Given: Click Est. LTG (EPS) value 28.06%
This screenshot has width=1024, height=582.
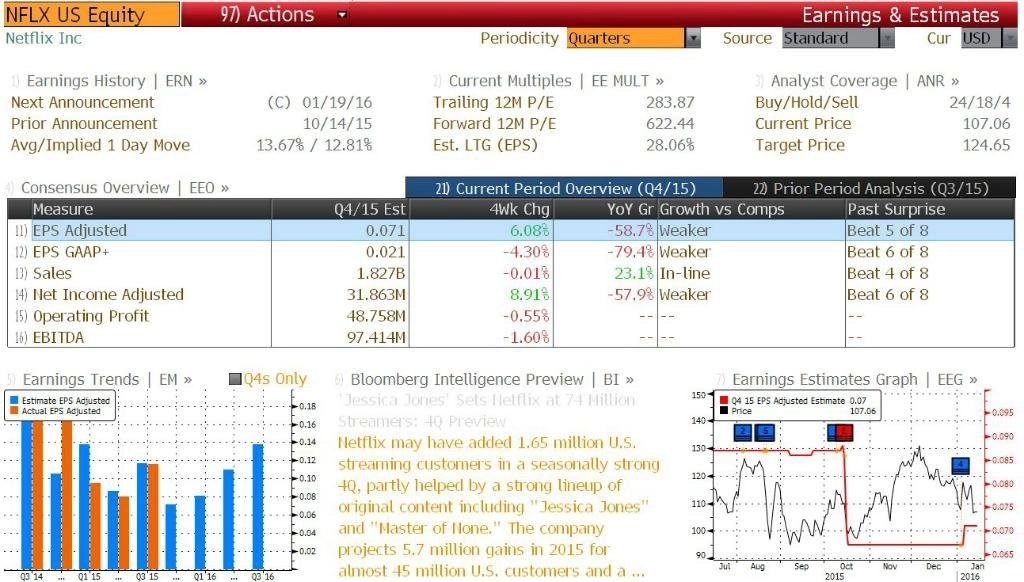Looking at the screenshot, I should pos(670,145).
